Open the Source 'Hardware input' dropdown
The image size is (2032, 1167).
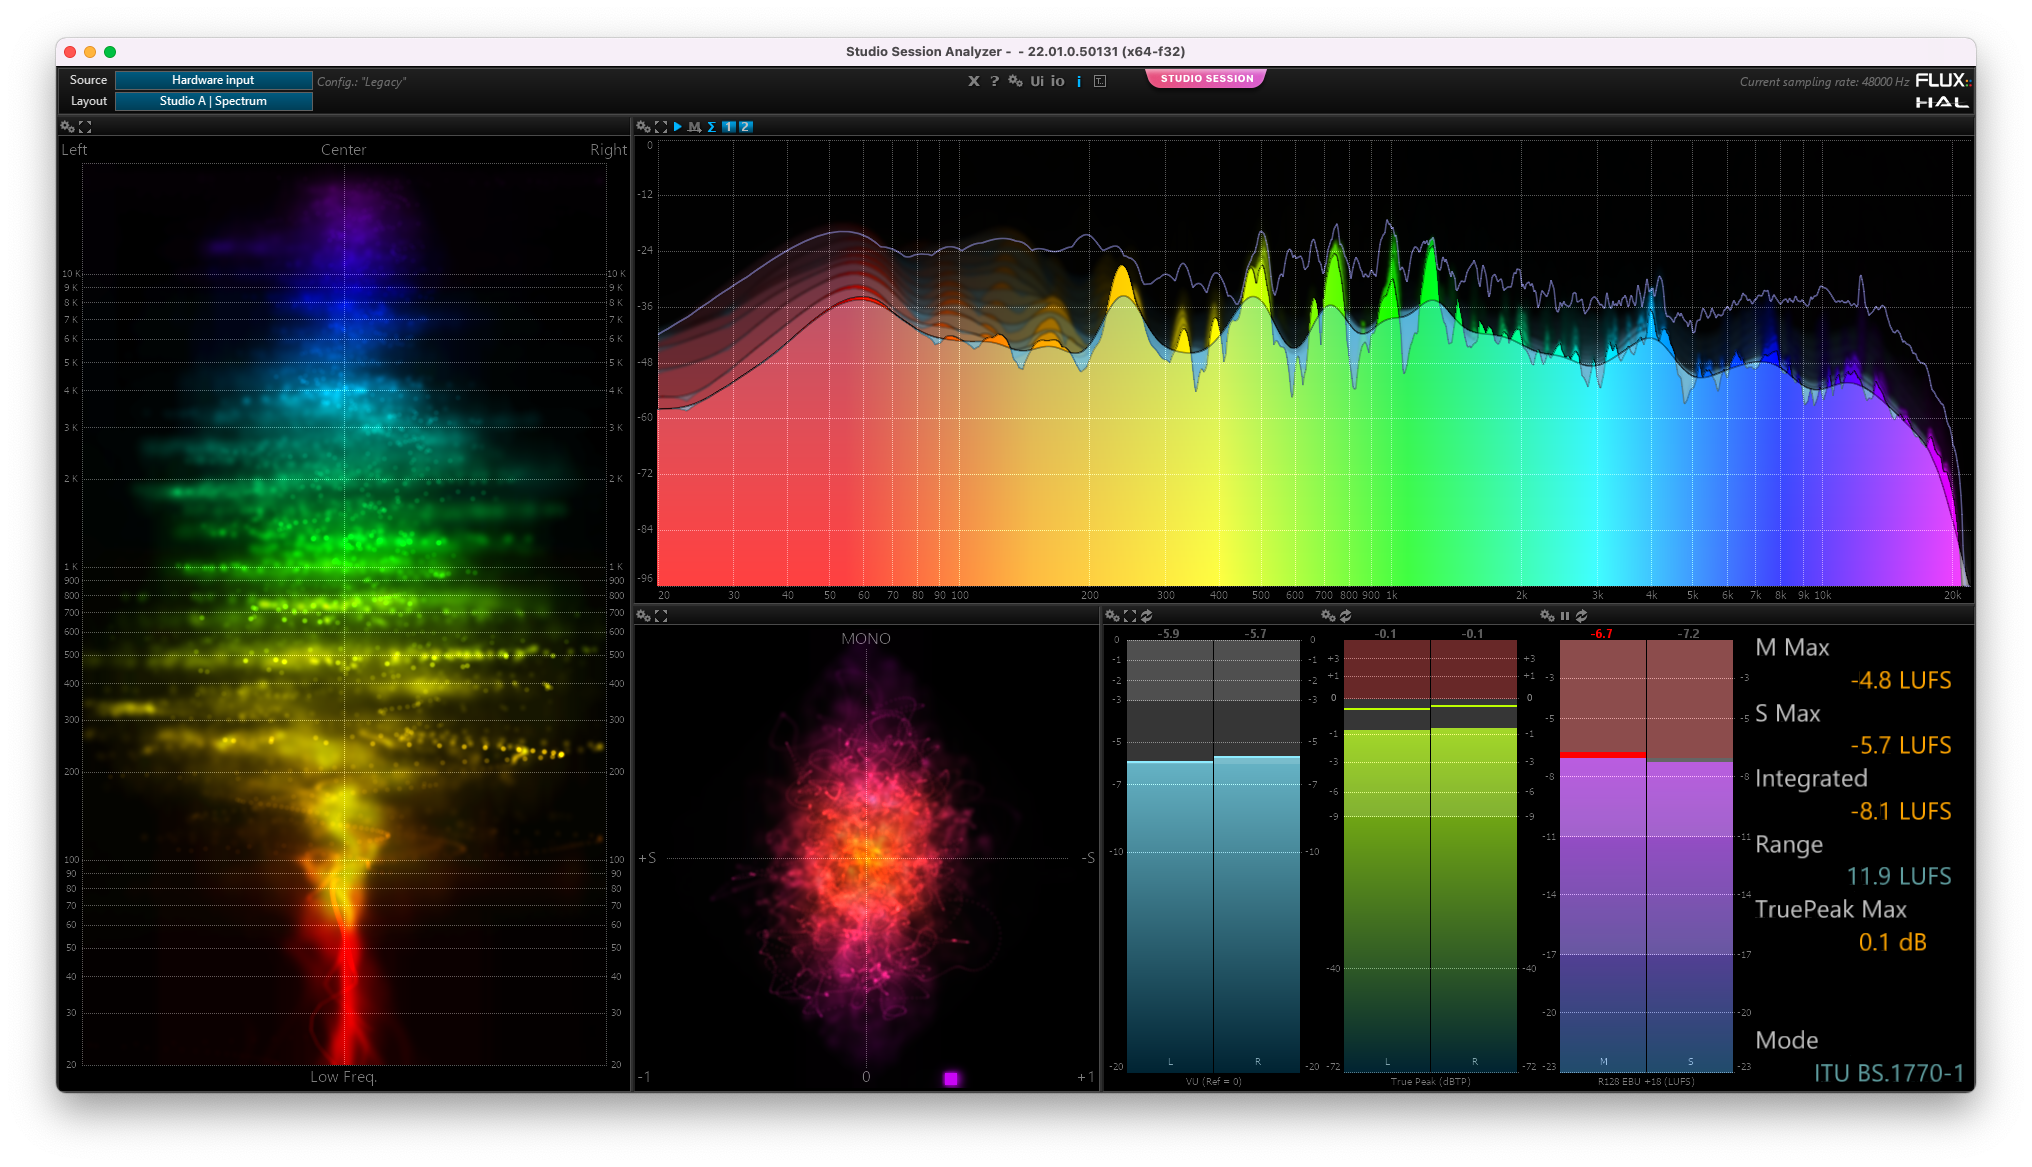[x=213, y=80]
